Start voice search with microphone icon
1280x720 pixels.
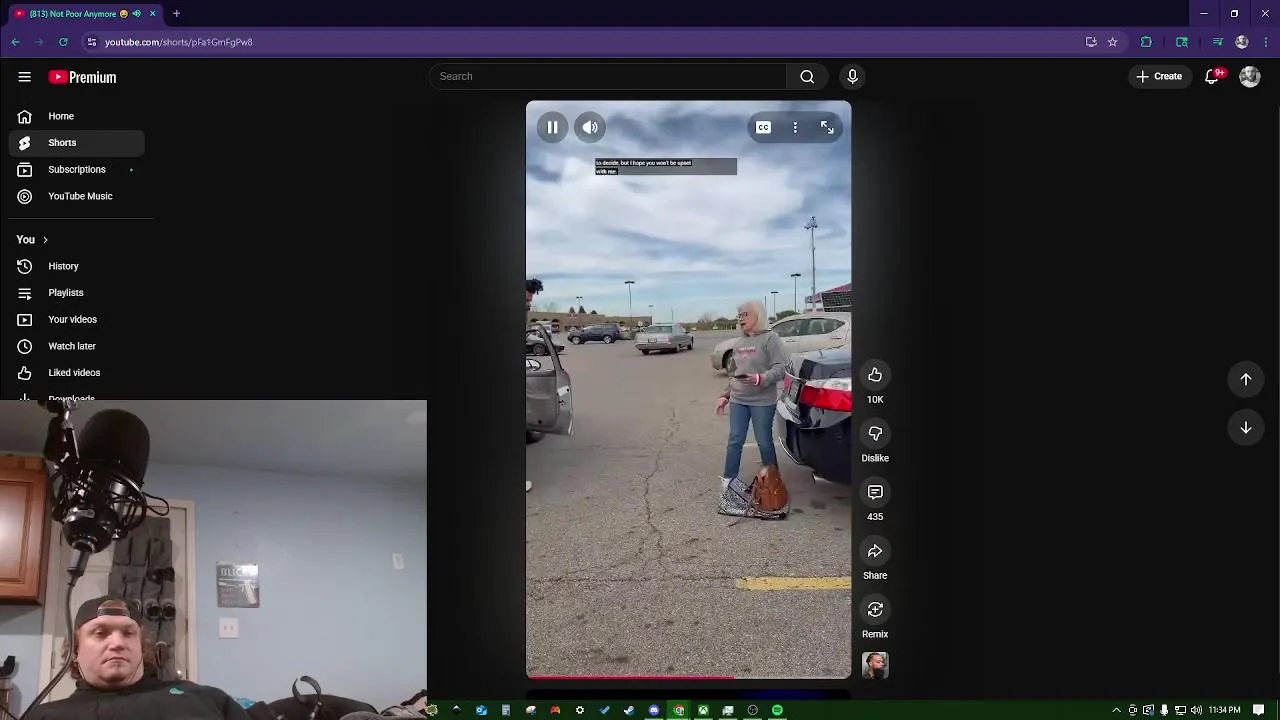(852, 76)
